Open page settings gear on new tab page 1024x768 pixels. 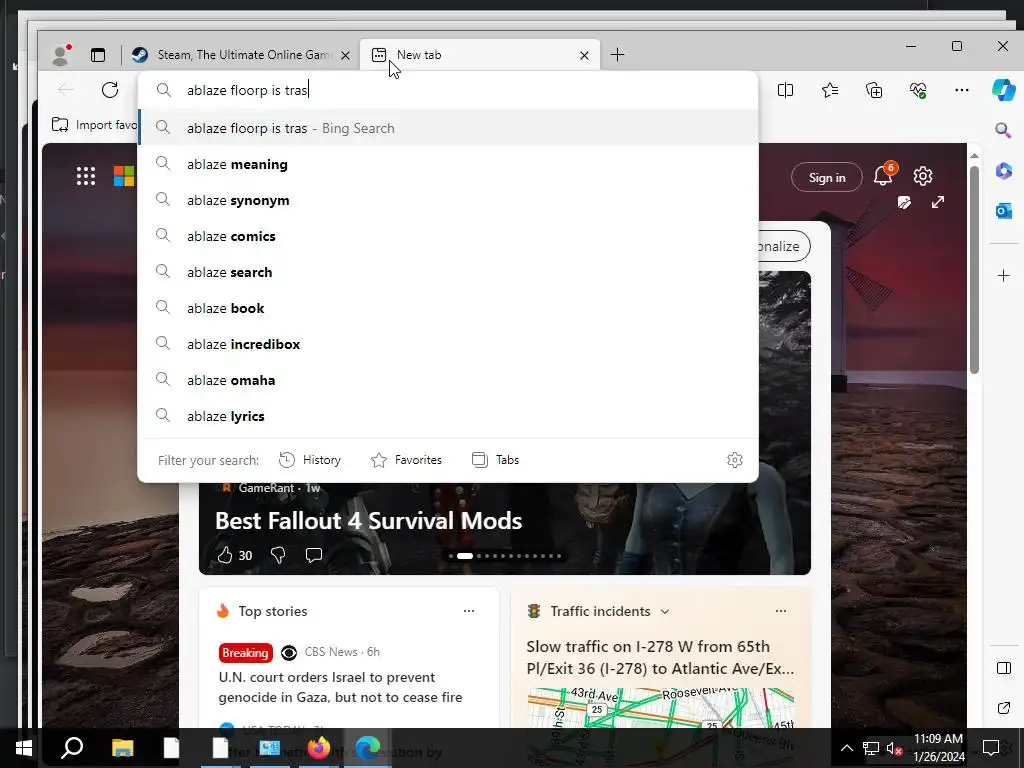[x=923, y=176]
